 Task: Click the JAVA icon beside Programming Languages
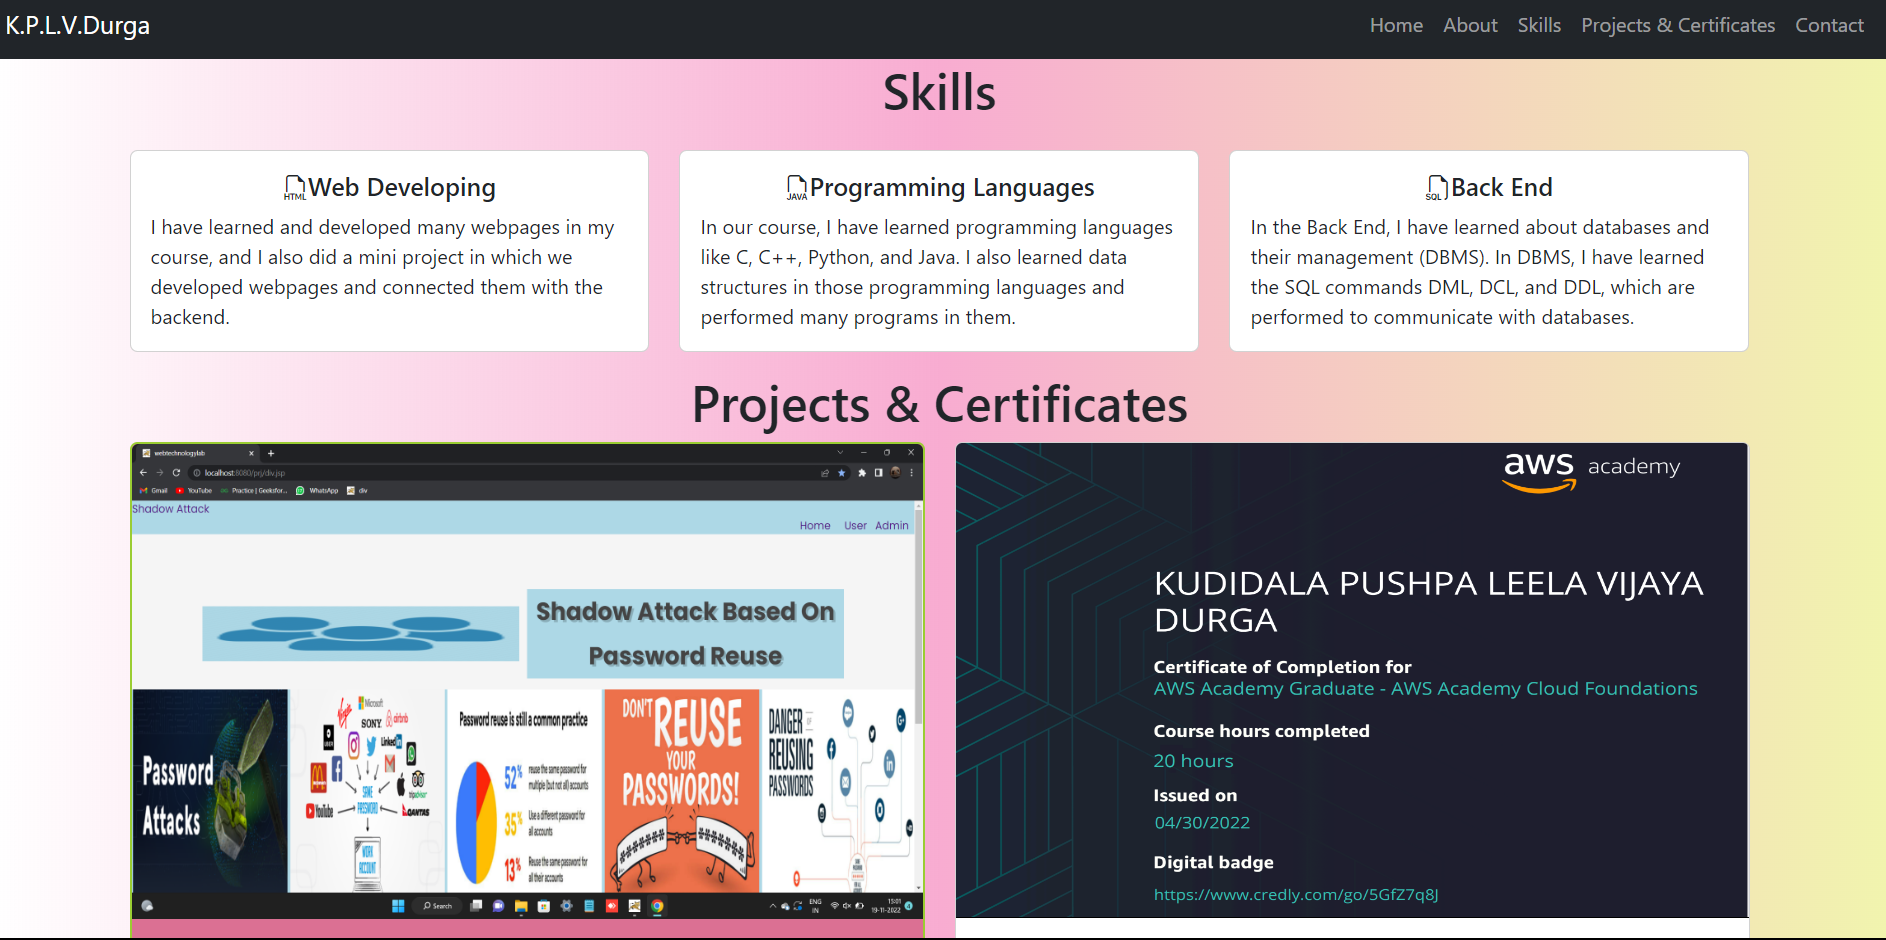pyautogui.click(x=795, y=187)
